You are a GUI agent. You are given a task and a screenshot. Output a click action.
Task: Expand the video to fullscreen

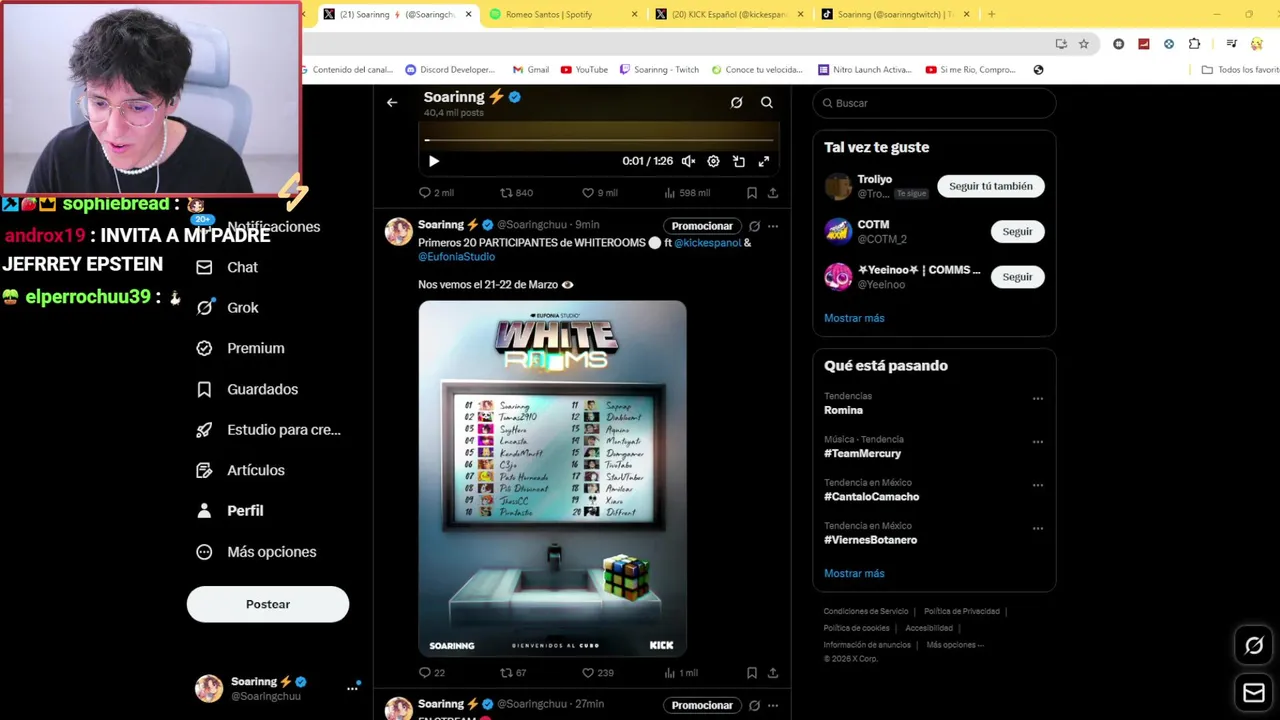click(763, 161)
